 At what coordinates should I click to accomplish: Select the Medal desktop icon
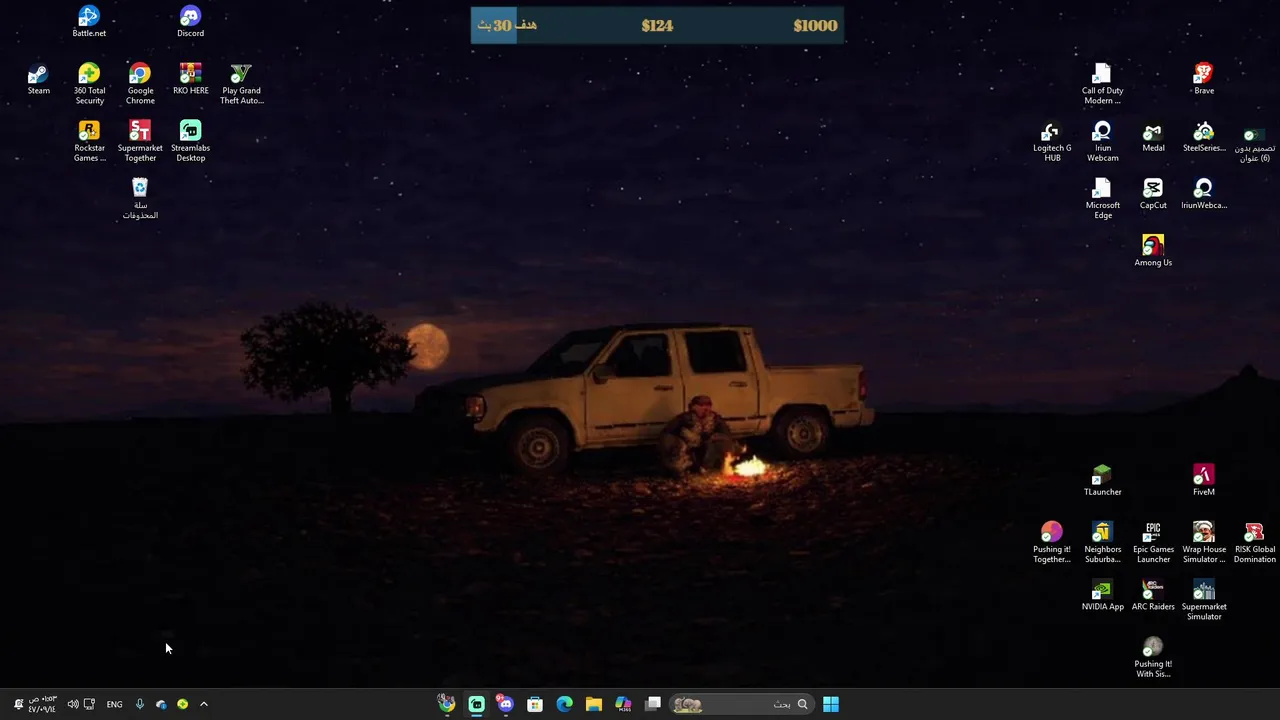[x=1153, y=136]
